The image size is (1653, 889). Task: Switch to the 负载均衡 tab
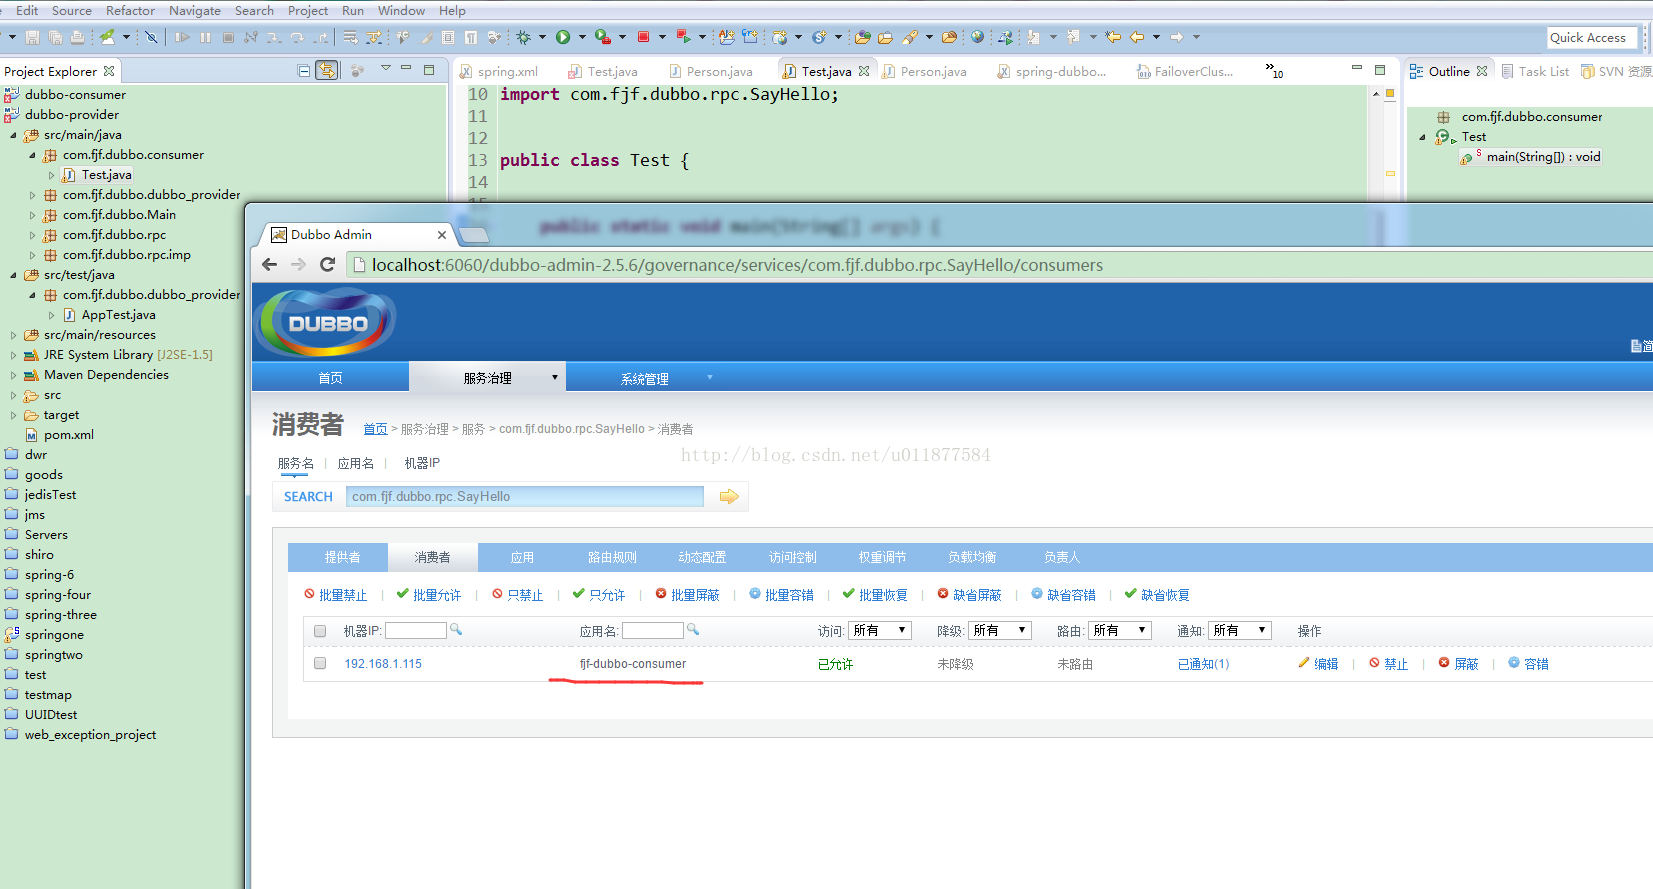(x=972, y=557)
